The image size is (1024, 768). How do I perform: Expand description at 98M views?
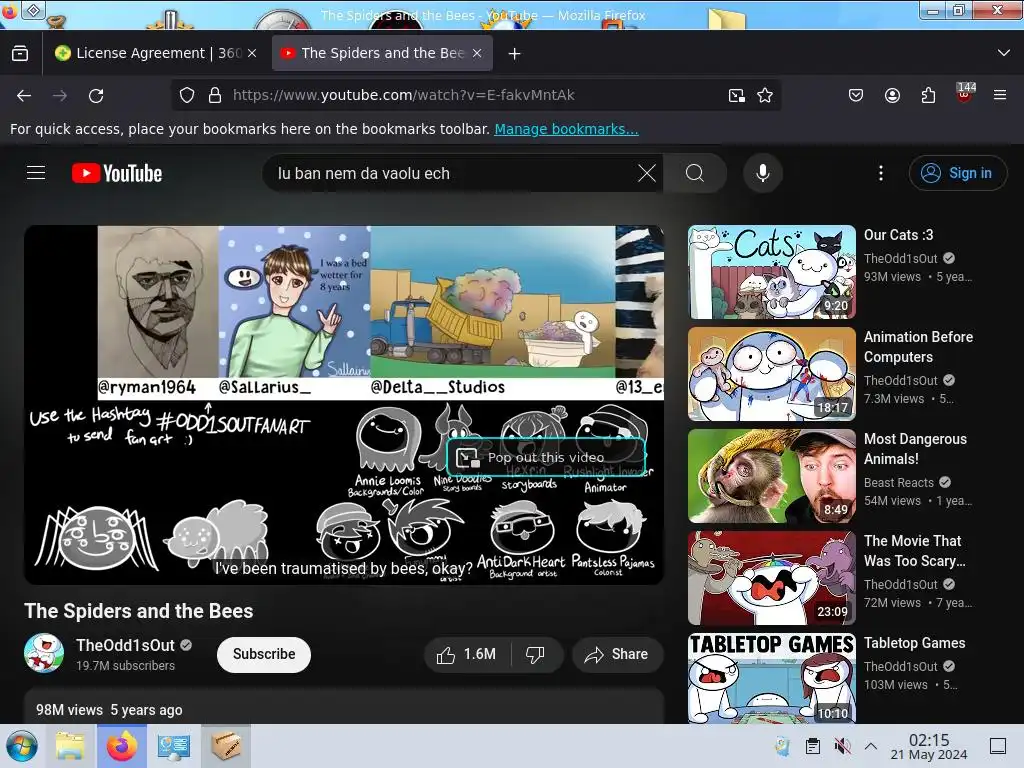click(344, 706)
